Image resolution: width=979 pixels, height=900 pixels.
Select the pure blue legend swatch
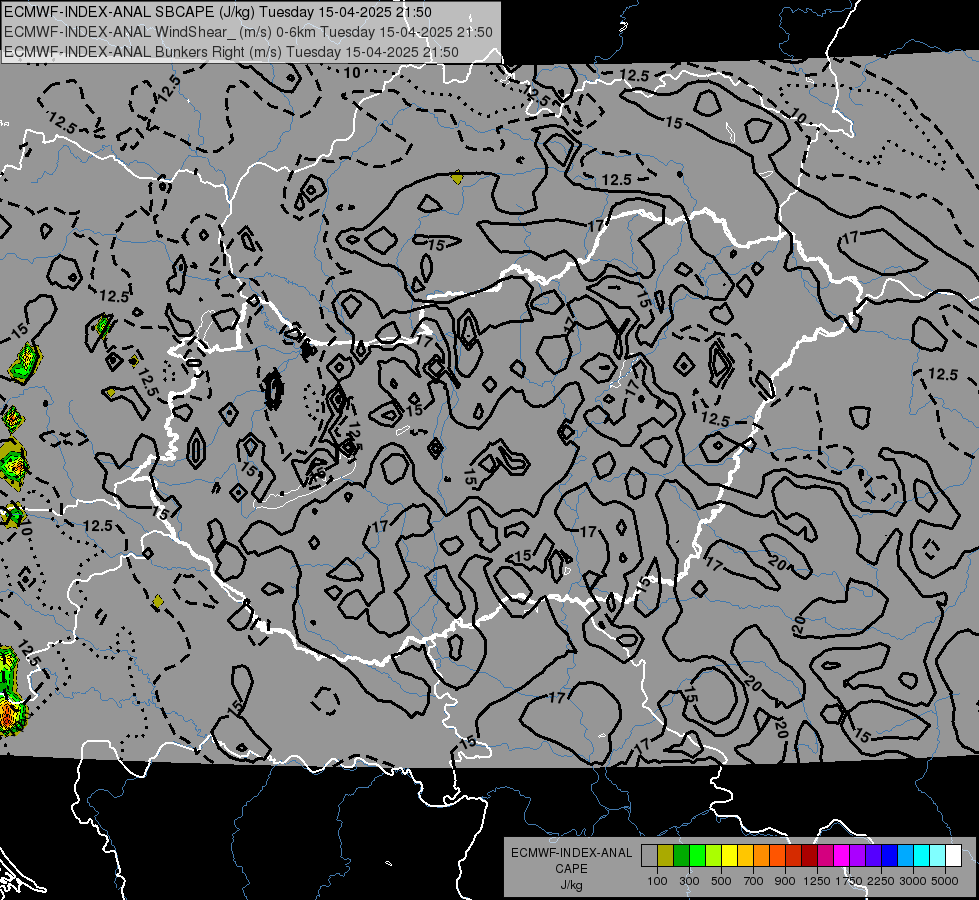(890, 855)
